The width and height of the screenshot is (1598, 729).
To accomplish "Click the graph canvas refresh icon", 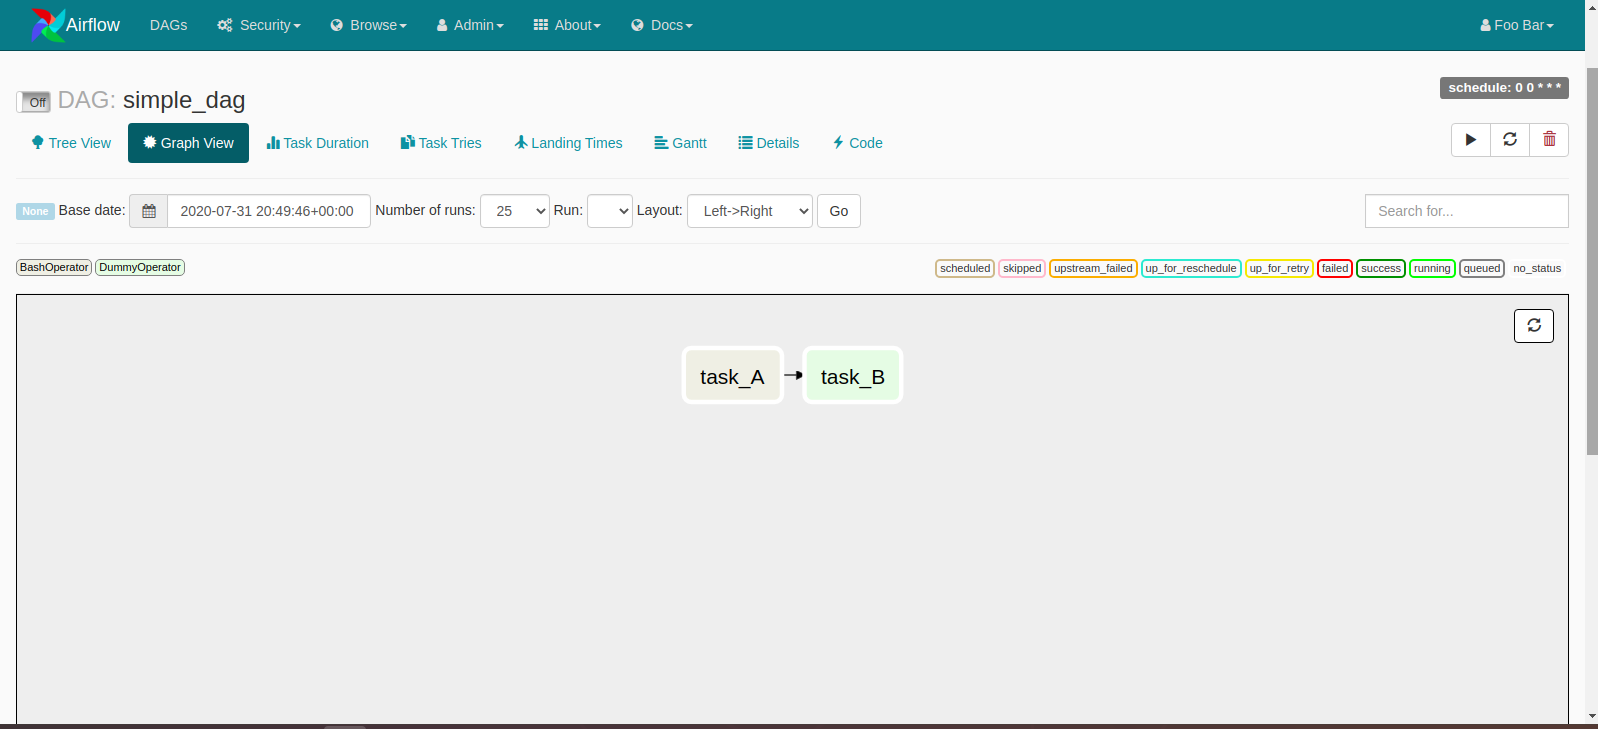I will pos(1533,326).
